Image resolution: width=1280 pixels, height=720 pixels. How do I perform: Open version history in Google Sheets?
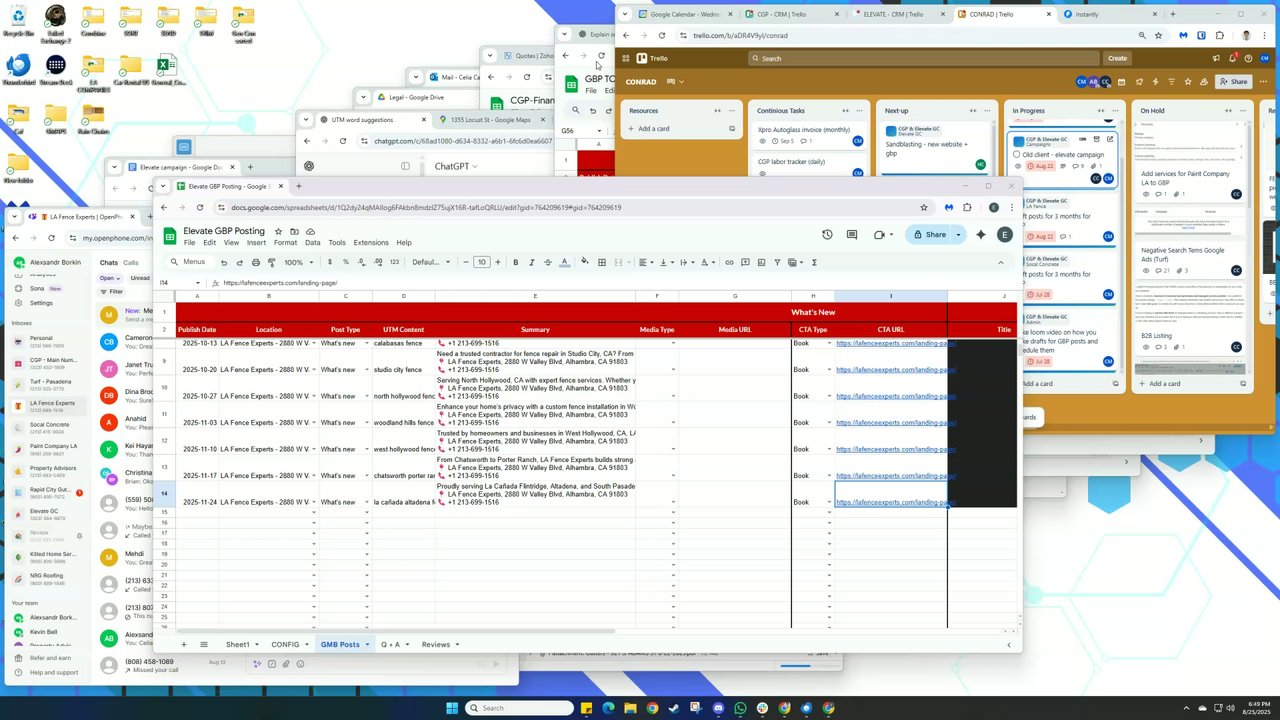pos(827,235)
